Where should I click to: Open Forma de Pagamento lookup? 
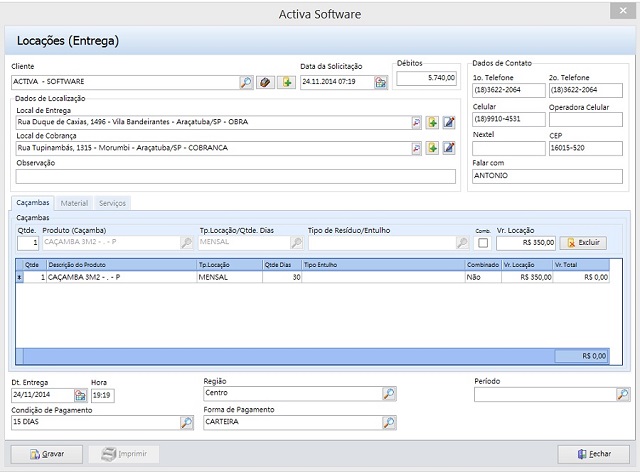[389, 423]
